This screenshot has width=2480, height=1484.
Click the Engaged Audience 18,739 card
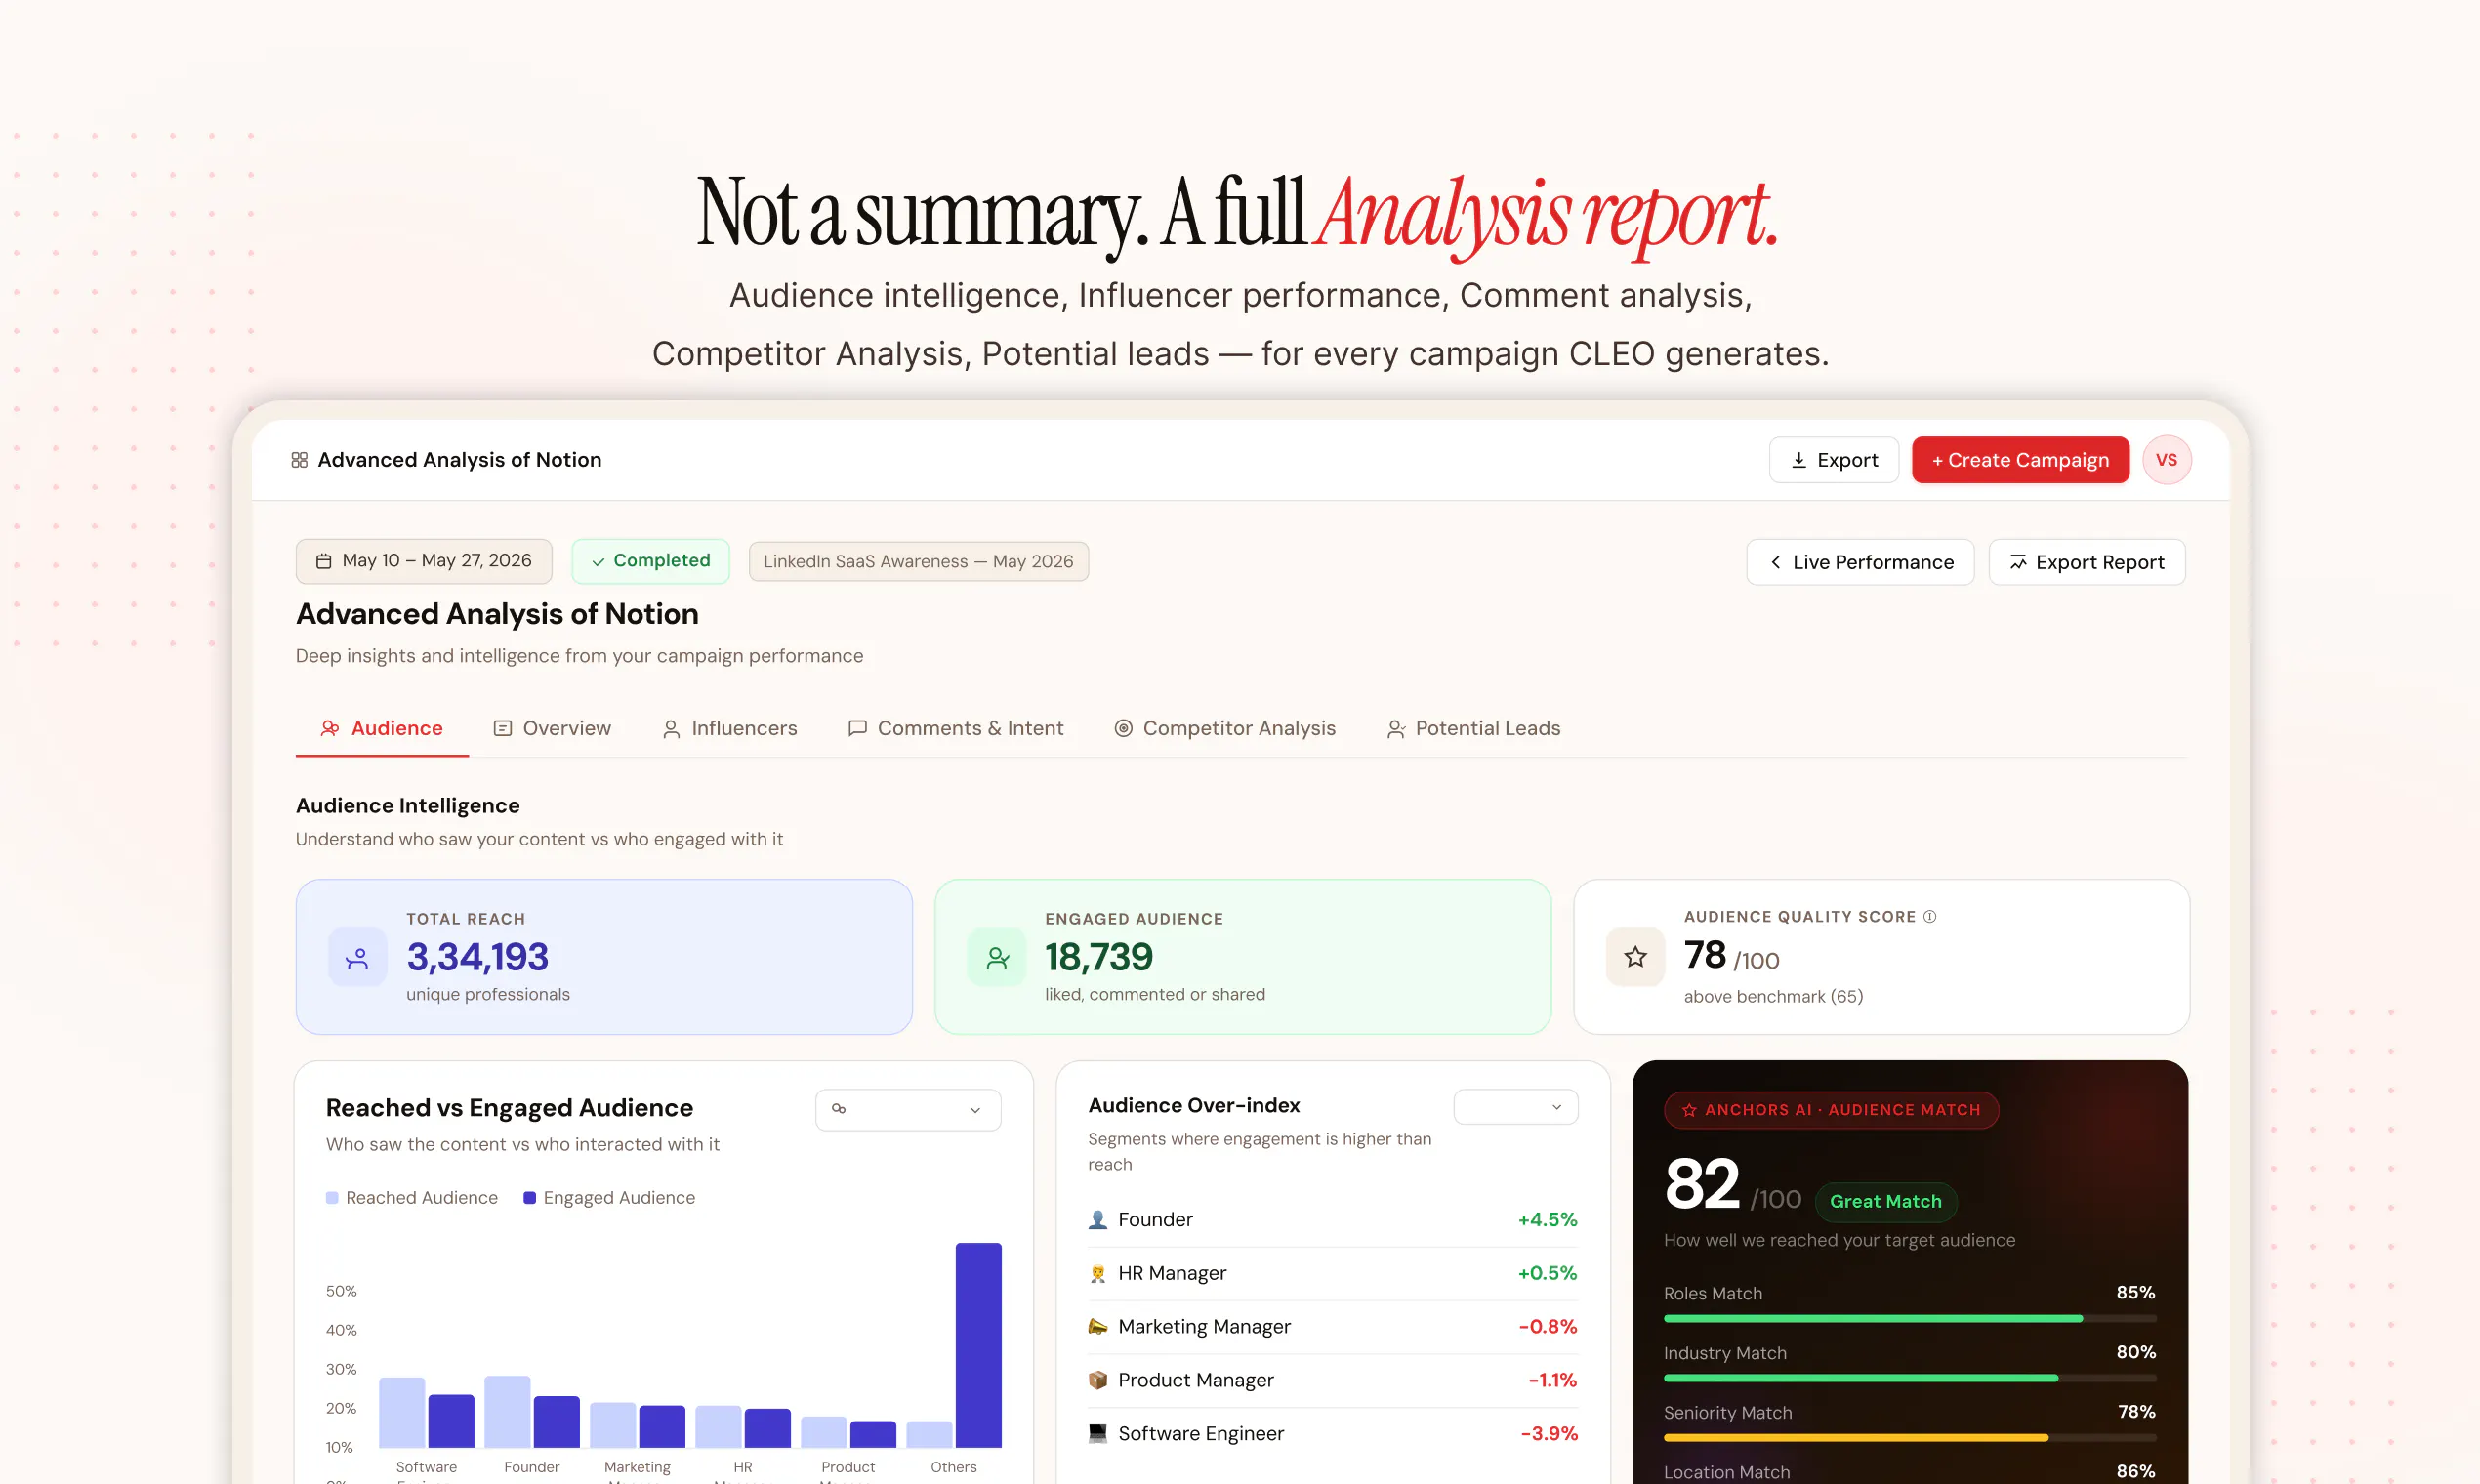click(1243, 957)
